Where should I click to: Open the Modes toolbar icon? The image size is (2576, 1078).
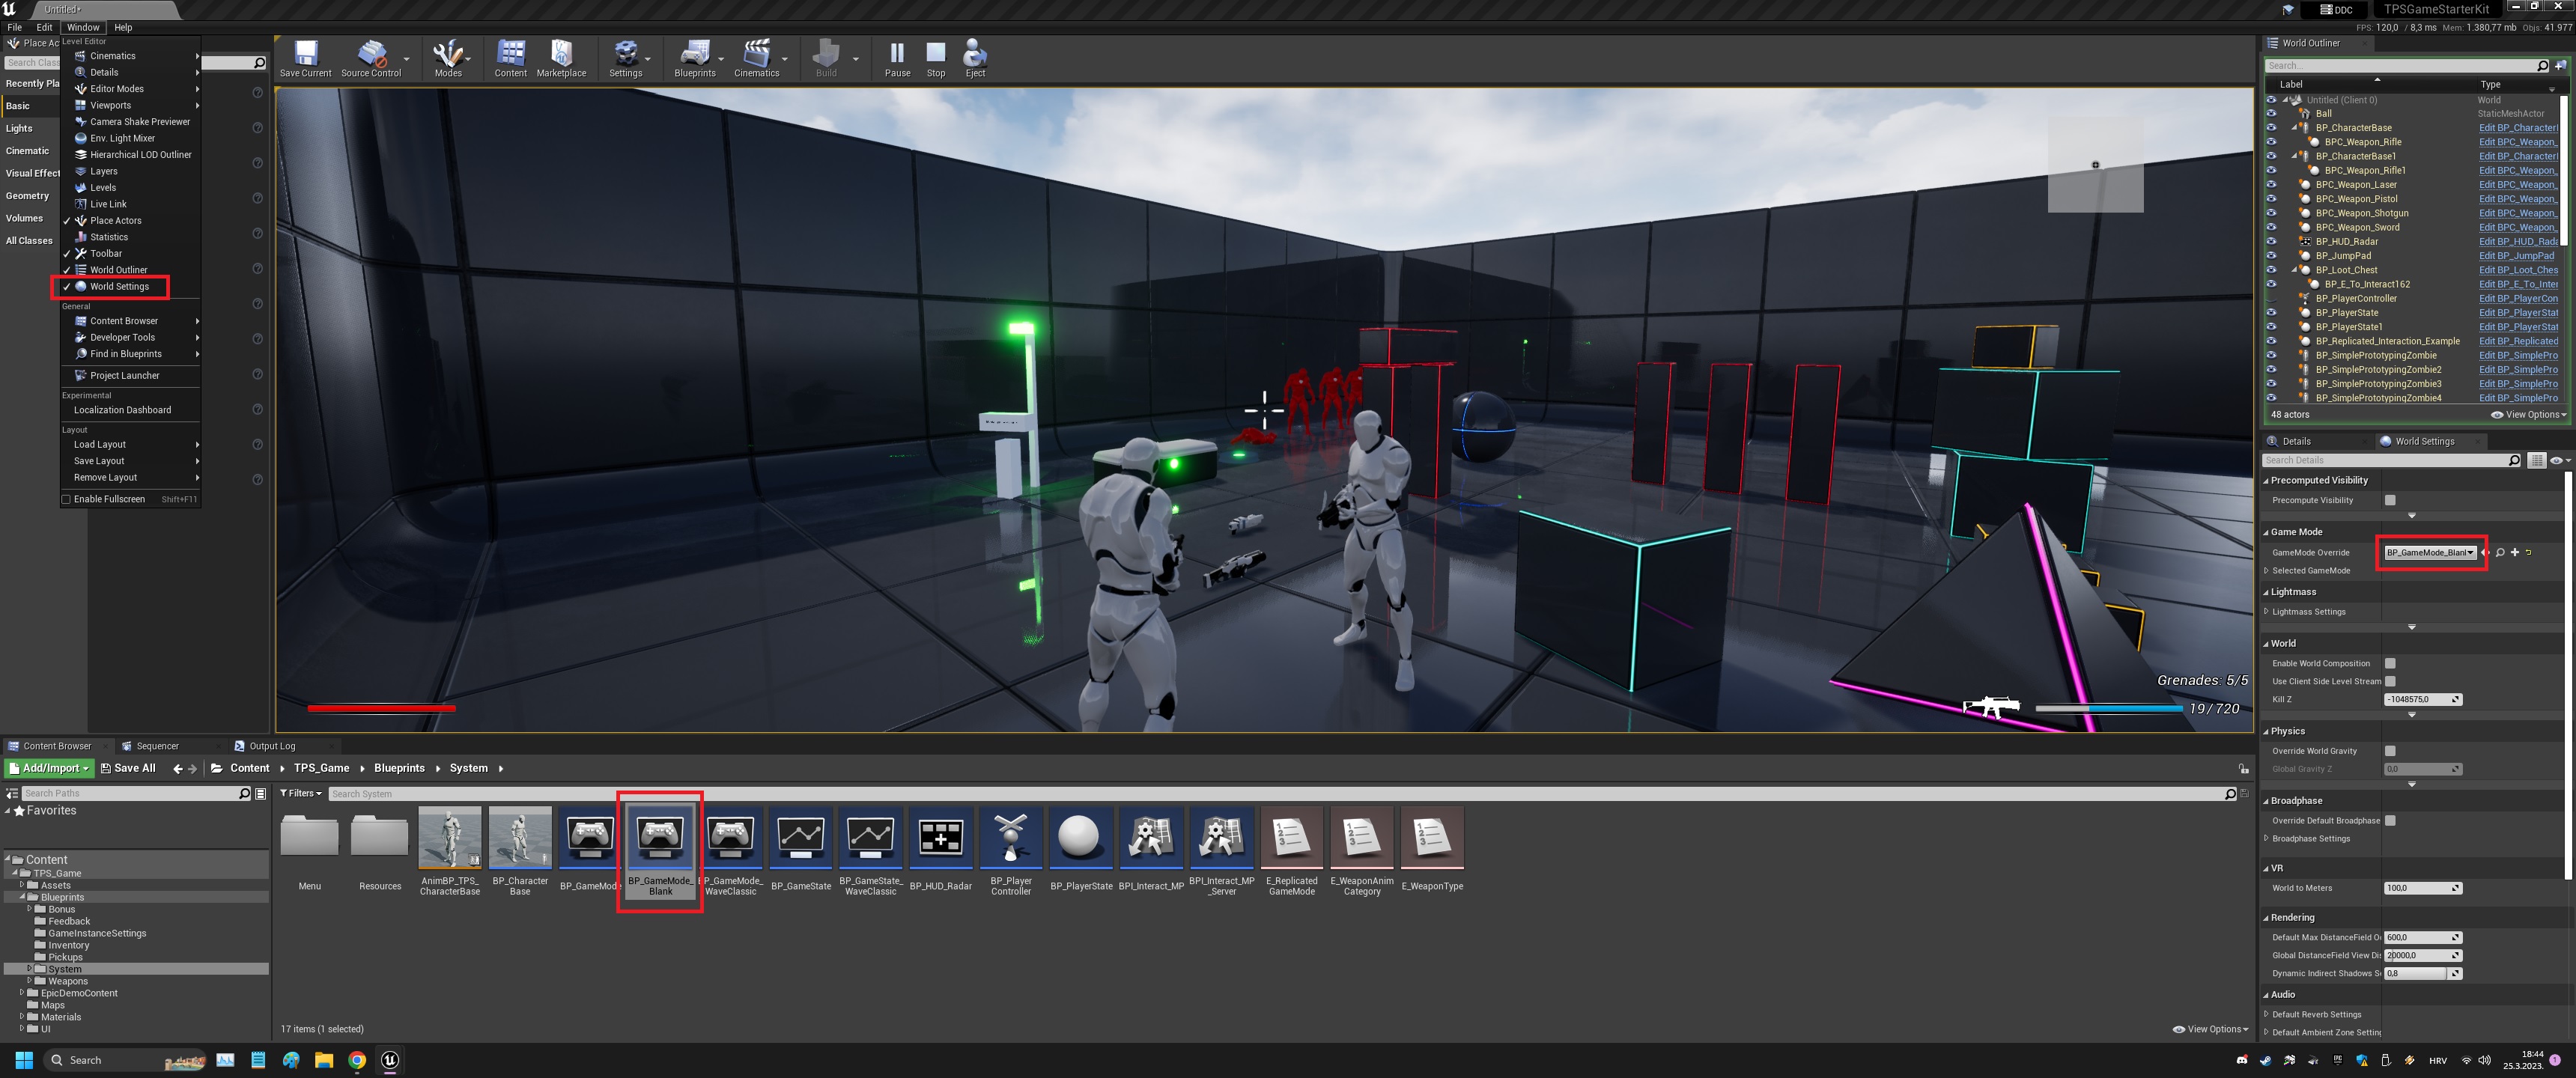coord(448,58)
